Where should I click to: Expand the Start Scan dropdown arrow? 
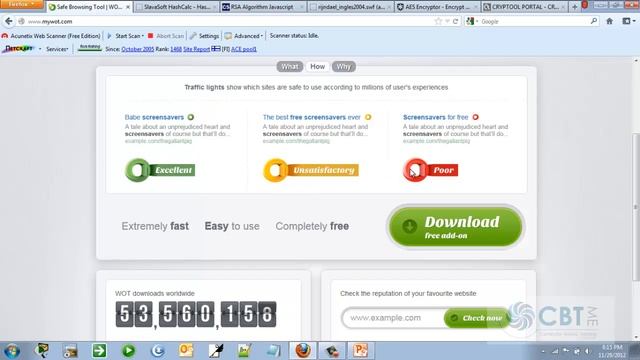(142, 36)
